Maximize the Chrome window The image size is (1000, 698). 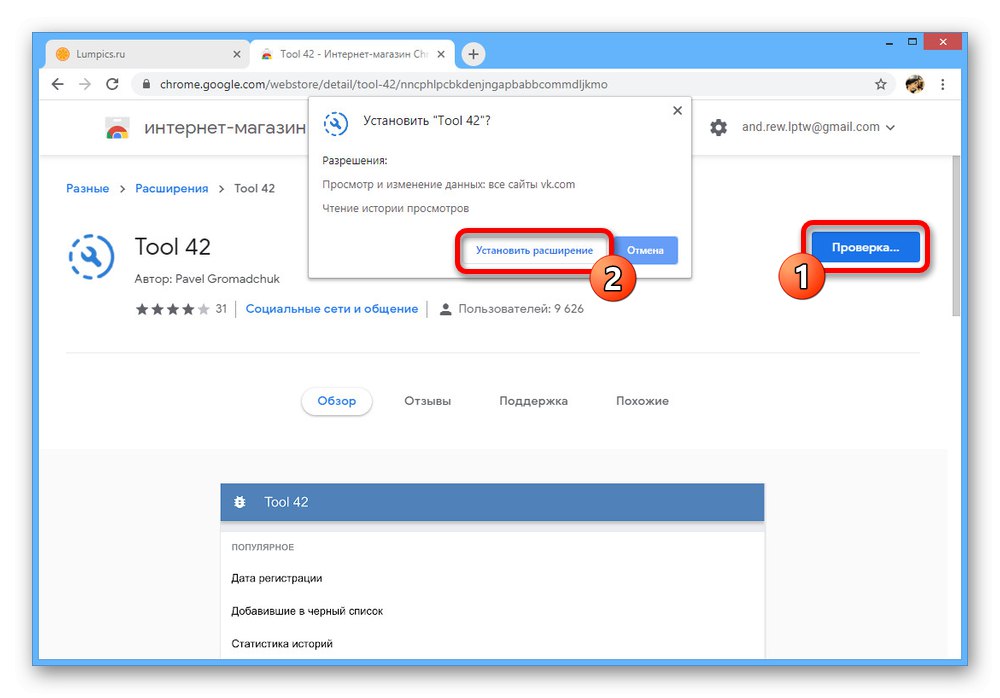coord(913,42)
